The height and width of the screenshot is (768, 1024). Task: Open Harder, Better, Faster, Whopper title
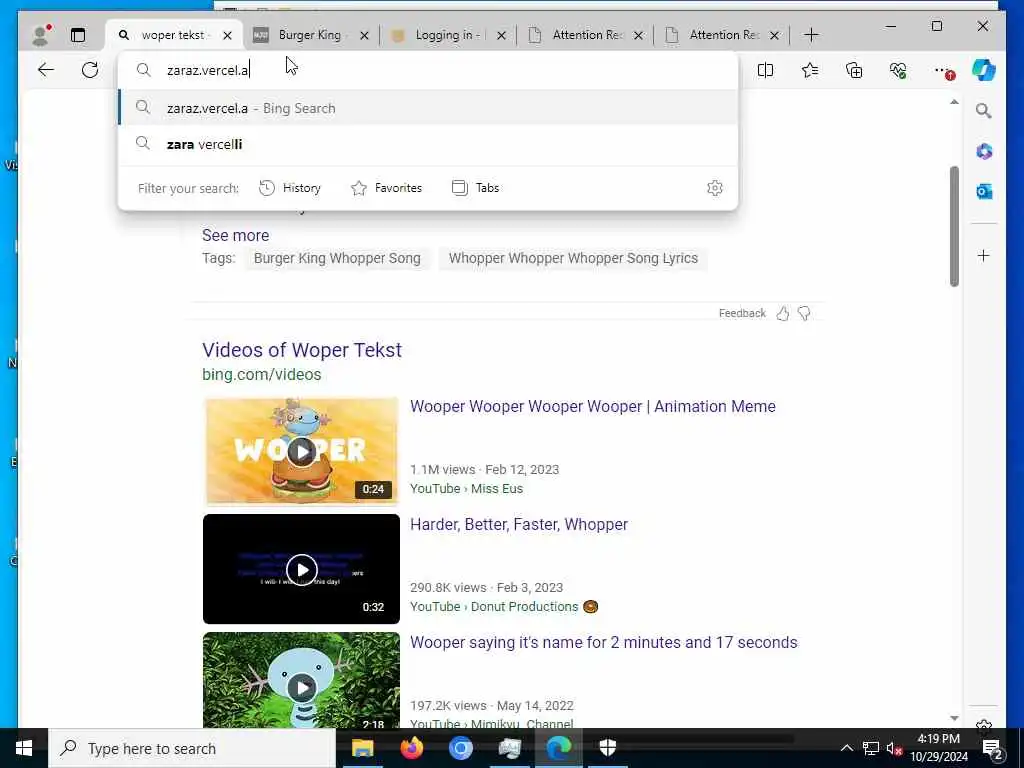tap(519, 524)
